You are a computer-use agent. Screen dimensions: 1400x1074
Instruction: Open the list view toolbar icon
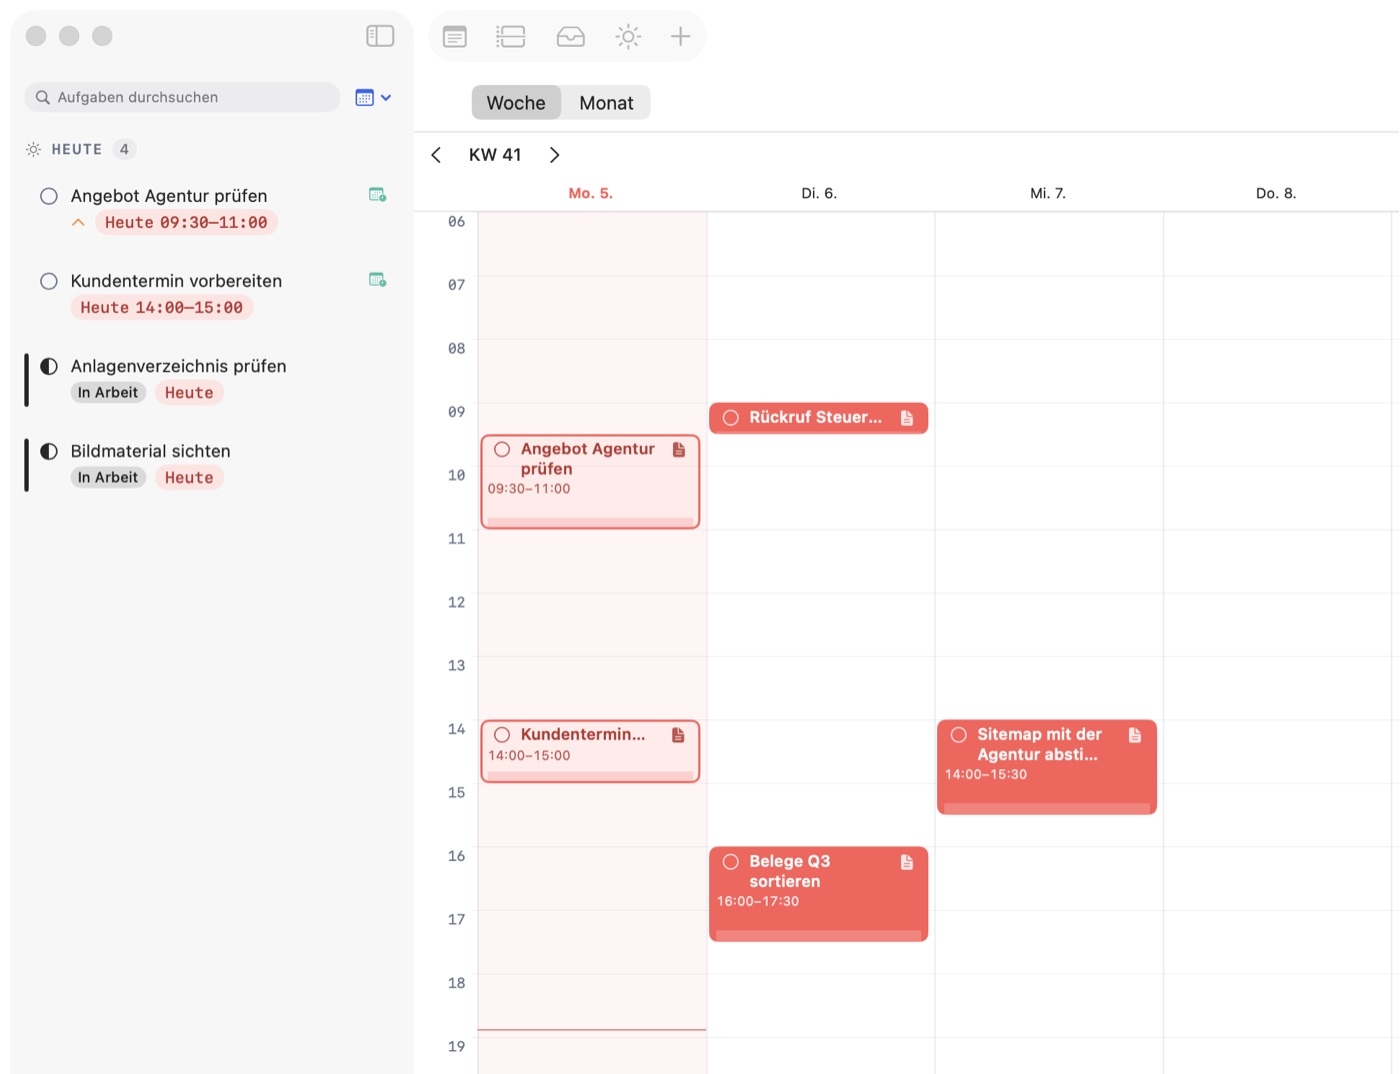coord(511,37)
